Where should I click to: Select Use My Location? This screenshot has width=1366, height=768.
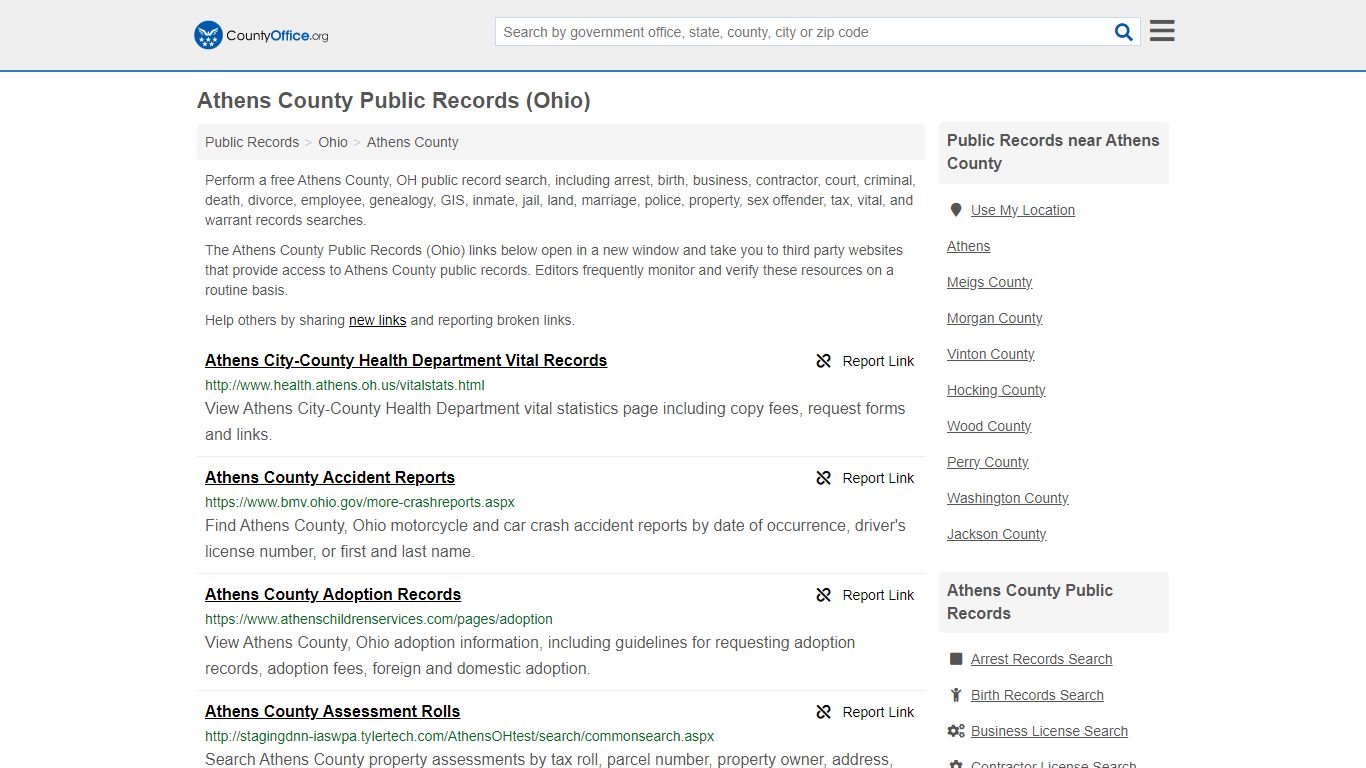(x=1023, y=210)
